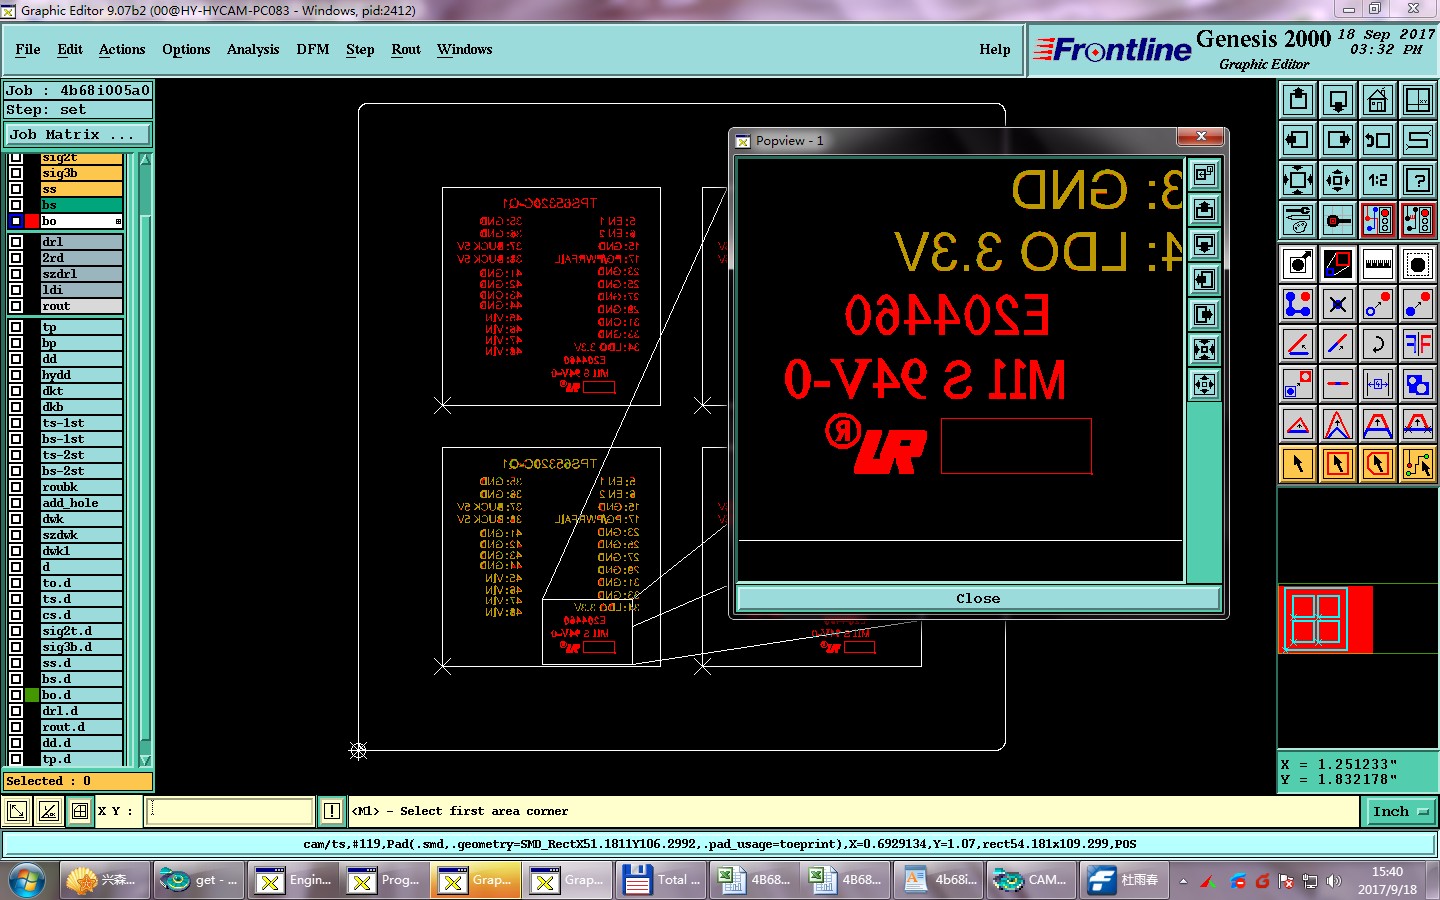The width and height of the screenshot is (1440, 900).
Task: Toggle the checkbox for layer tp
Action: [15, 327]
